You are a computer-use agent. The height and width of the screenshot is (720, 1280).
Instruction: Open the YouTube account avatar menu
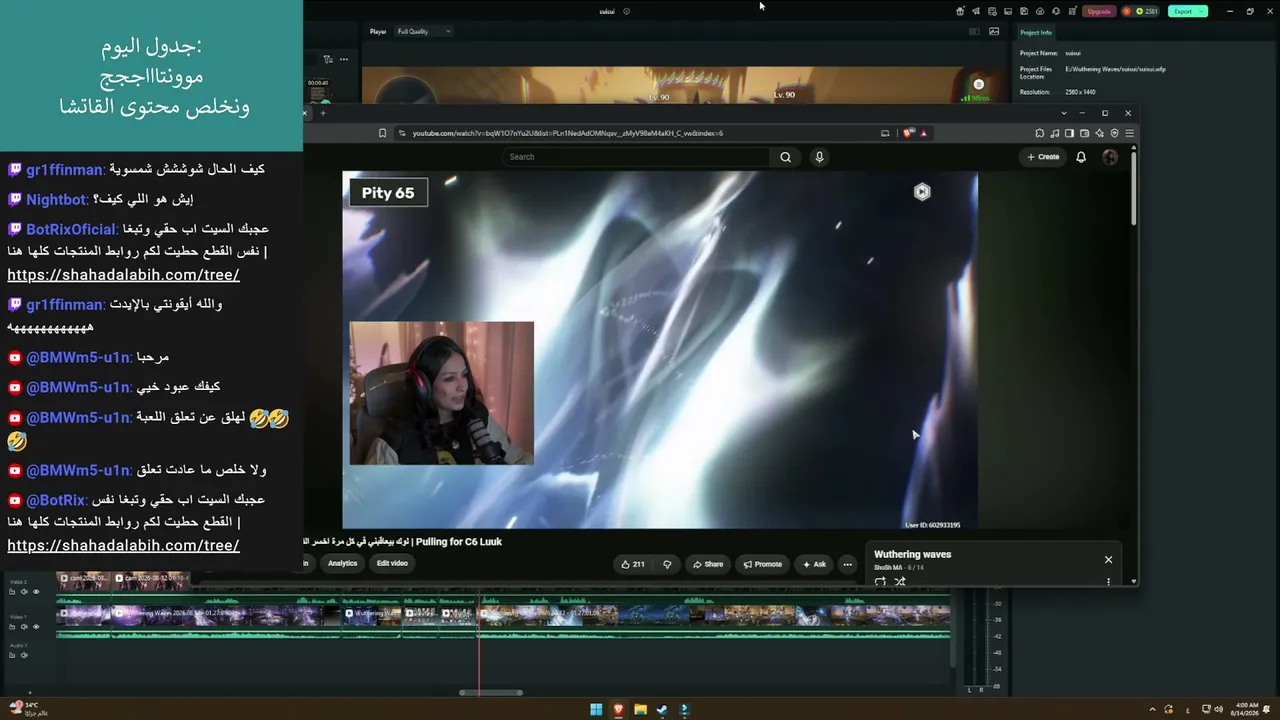(x=1110, y=157)
